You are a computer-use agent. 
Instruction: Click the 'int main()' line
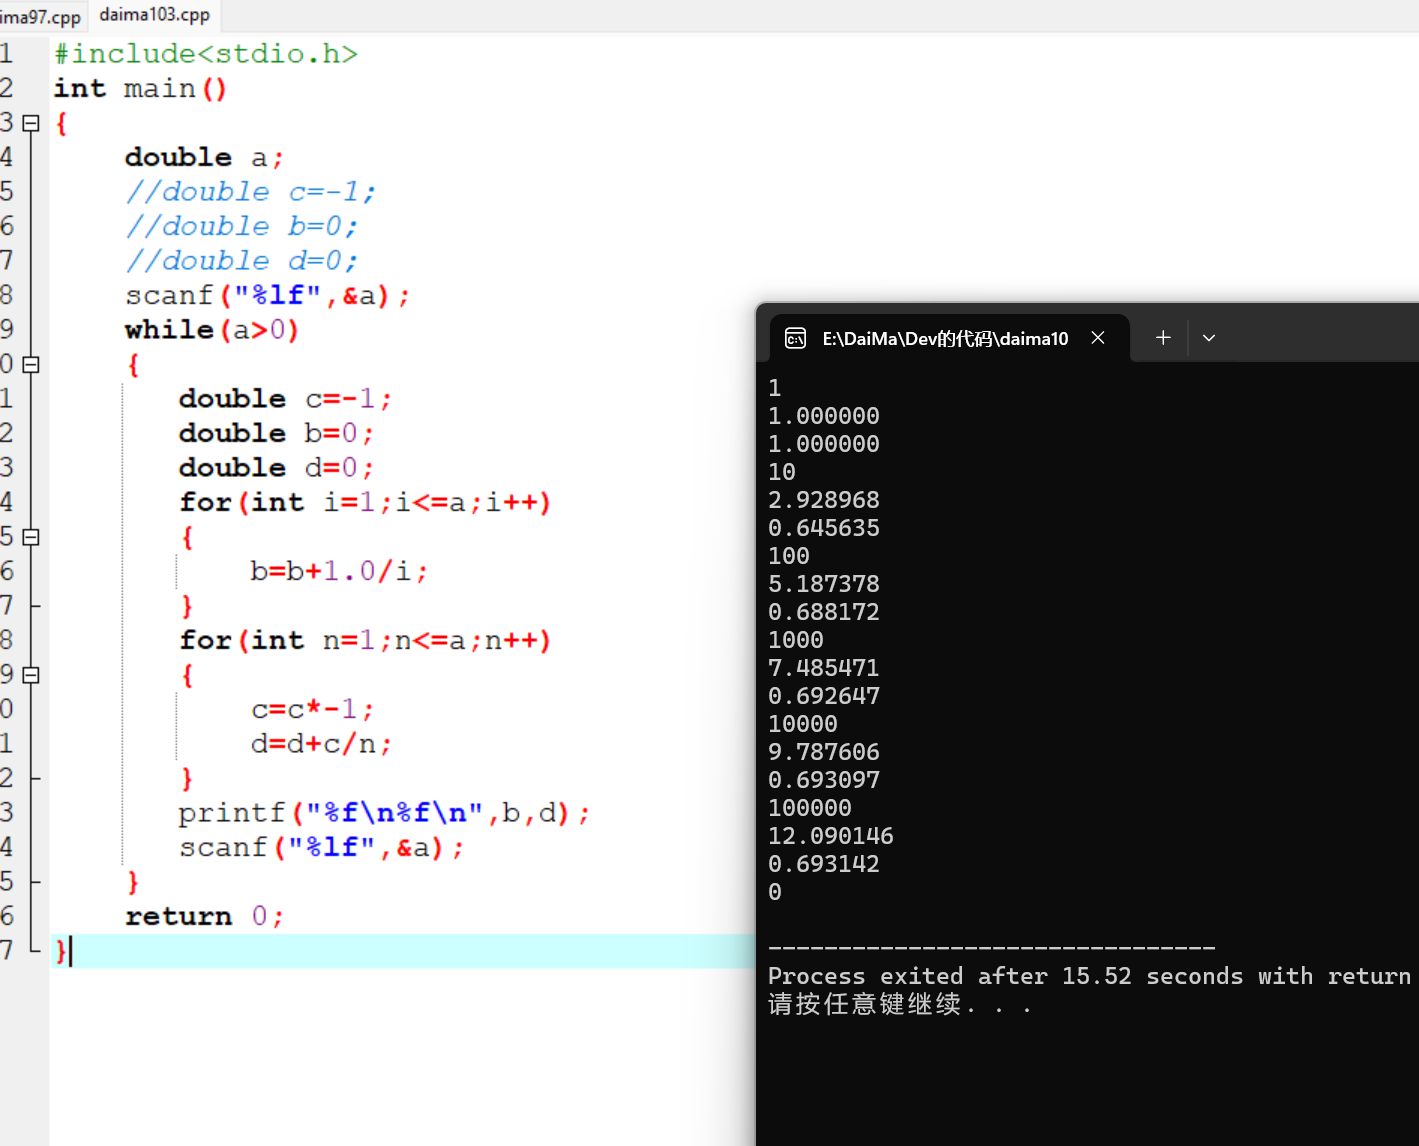point(140,89)
